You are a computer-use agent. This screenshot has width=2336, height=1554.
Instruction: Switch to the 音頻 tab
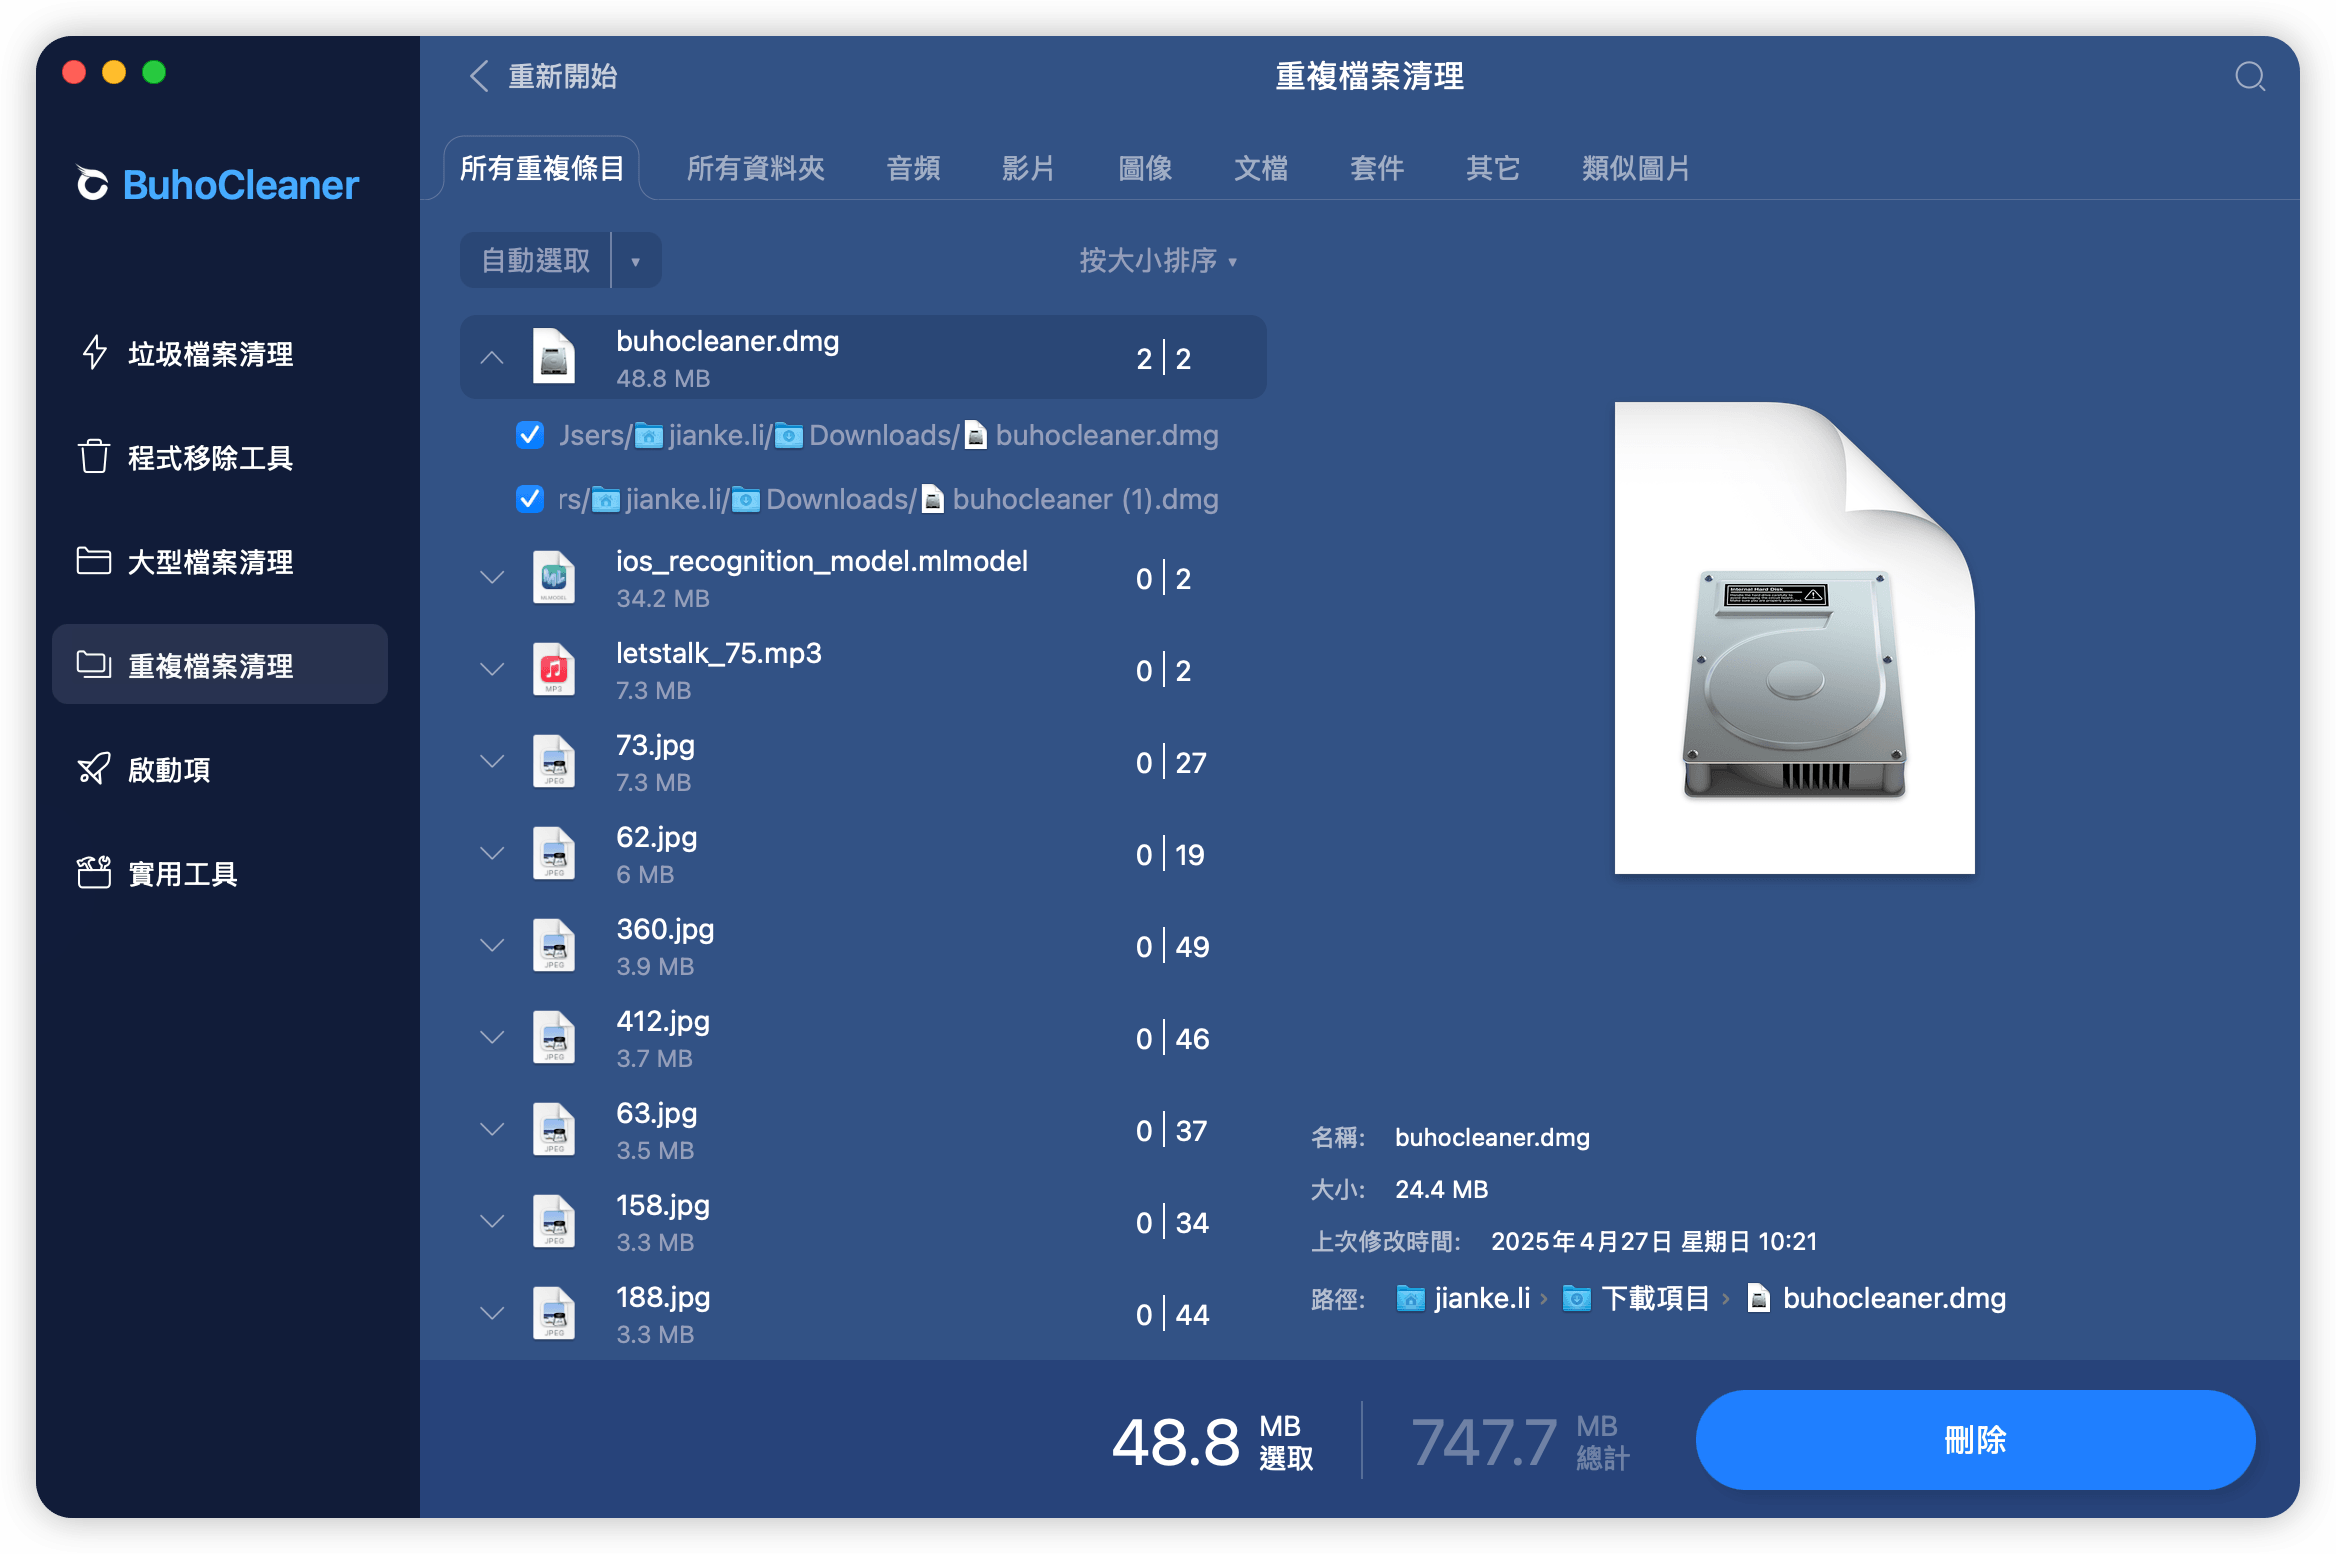point(913,168)
